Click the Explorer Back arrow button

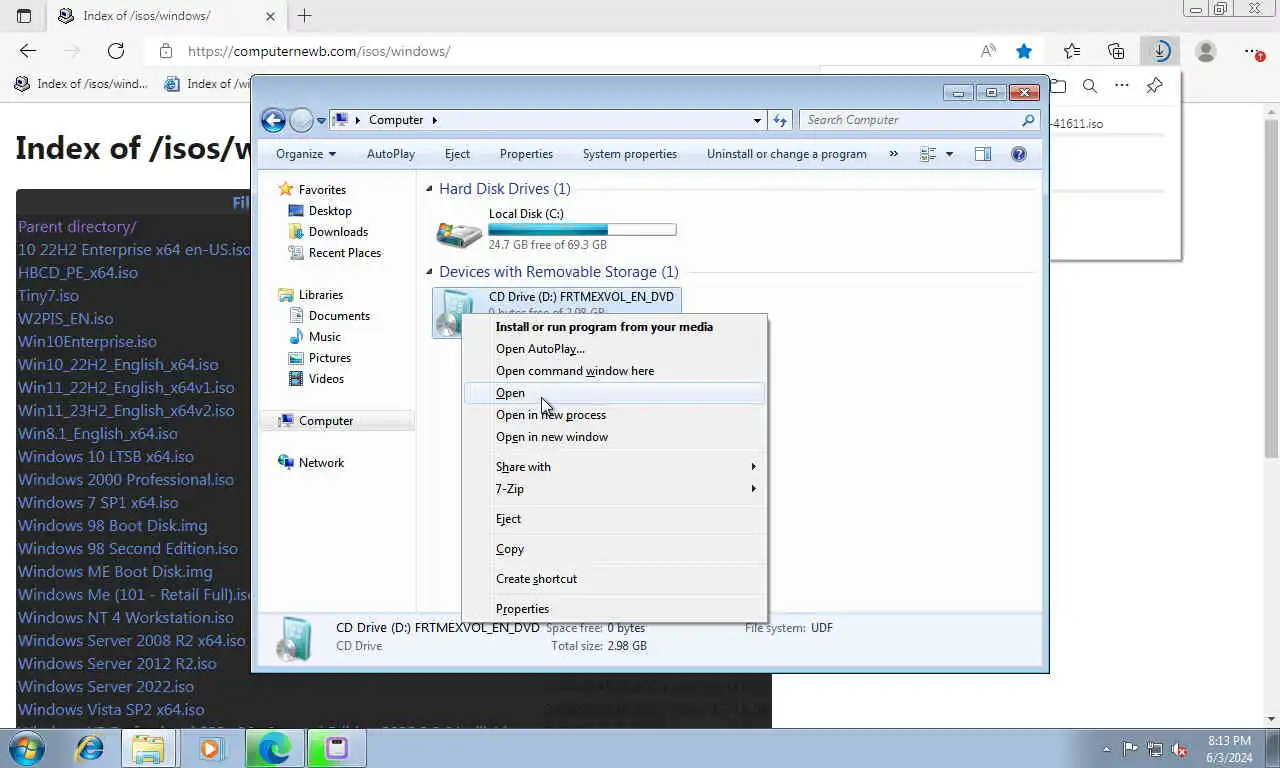273,120
